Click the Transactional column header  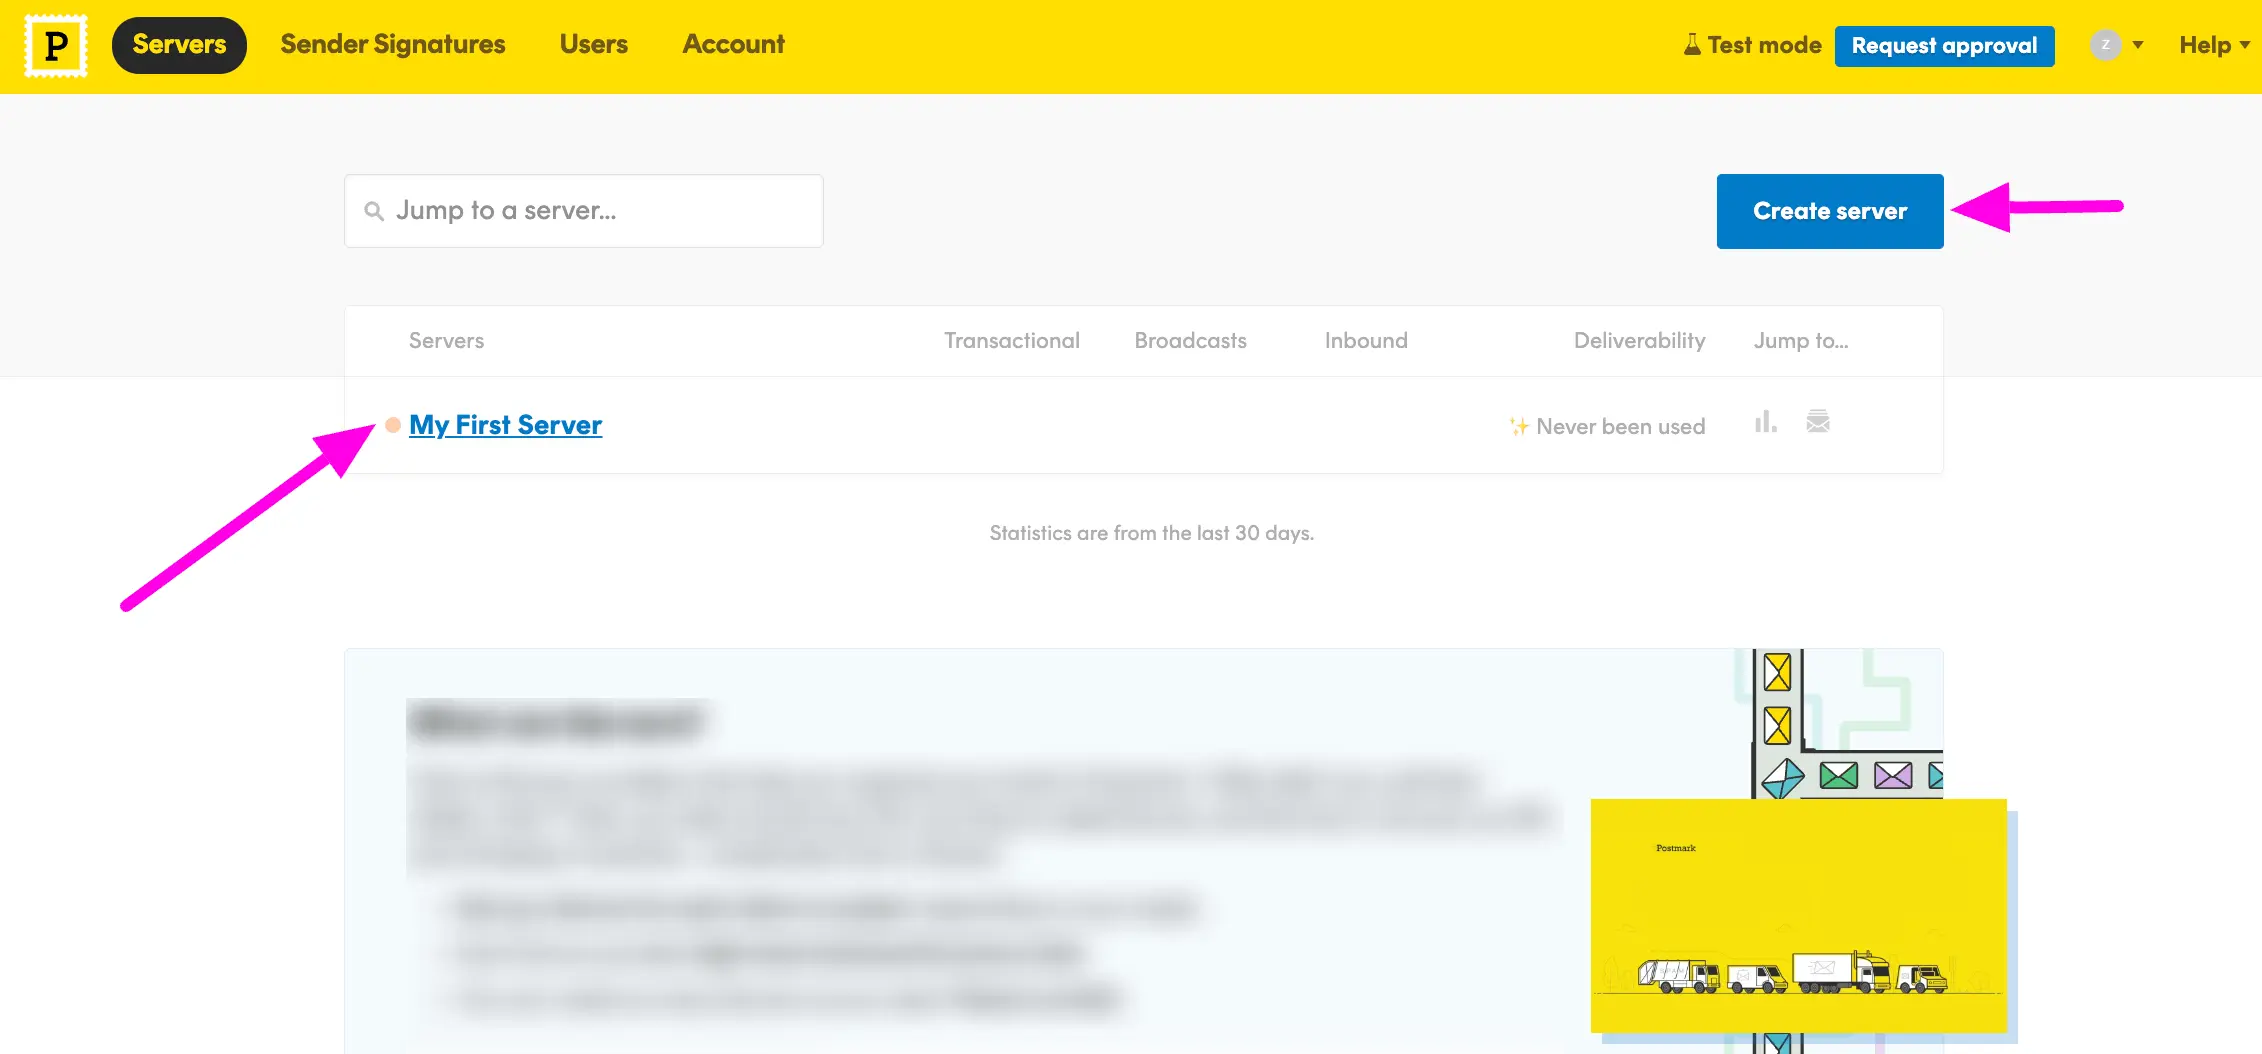1012,341
